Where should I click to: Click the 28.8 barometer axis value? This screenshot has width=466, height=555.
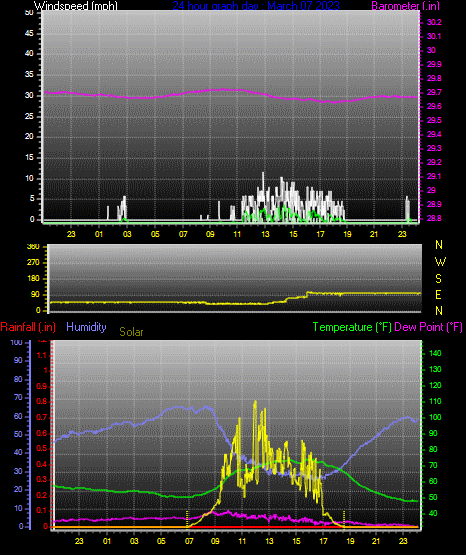pos(434,218)
